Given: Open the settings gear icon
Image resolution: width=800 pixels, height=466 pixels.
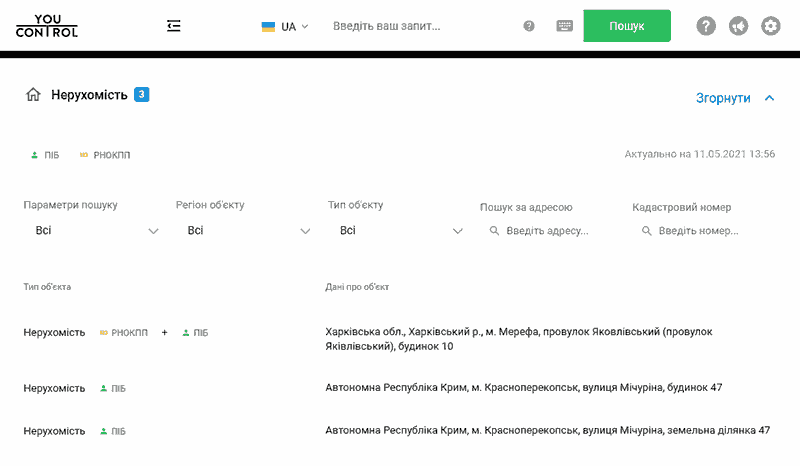Looking at the screenshot, I should [x=771, y=26].
